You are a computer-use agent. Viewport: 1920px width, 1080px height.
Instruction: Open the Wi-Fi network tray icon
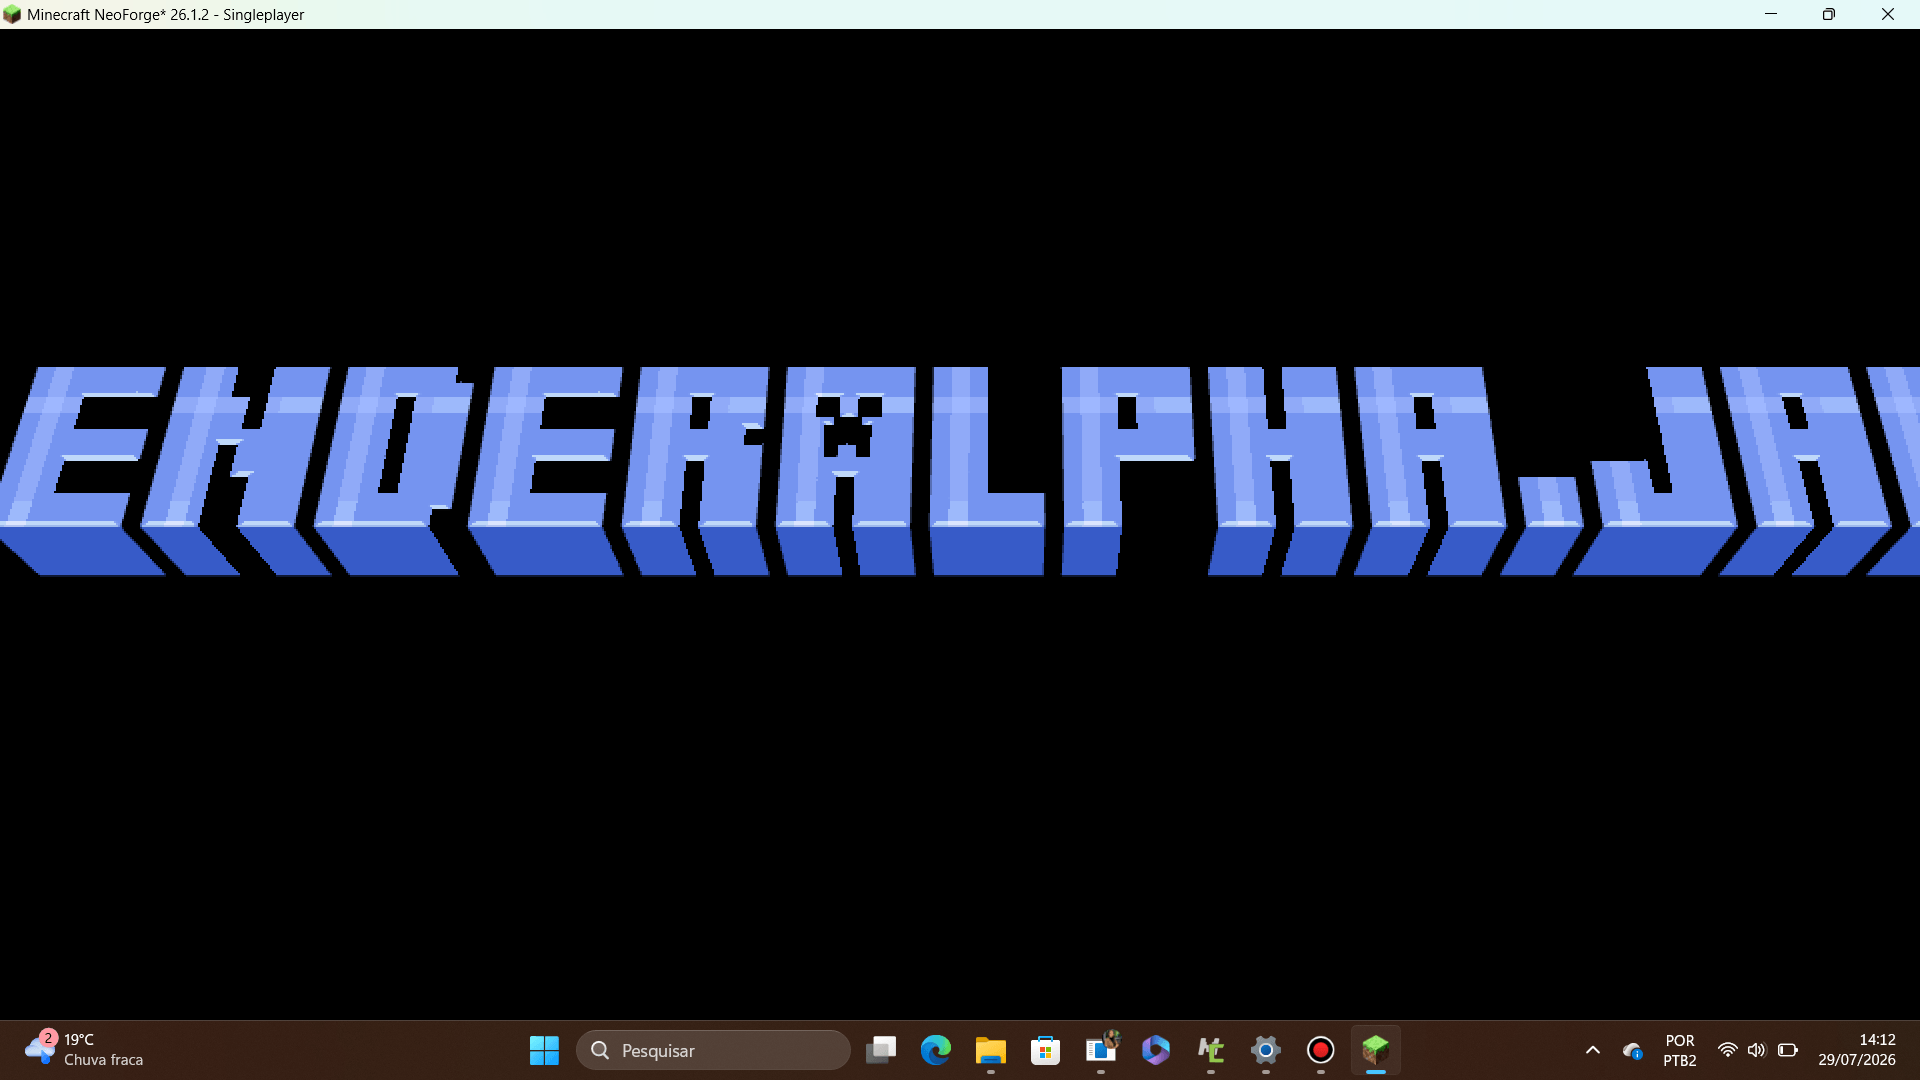point(1727,1050)
